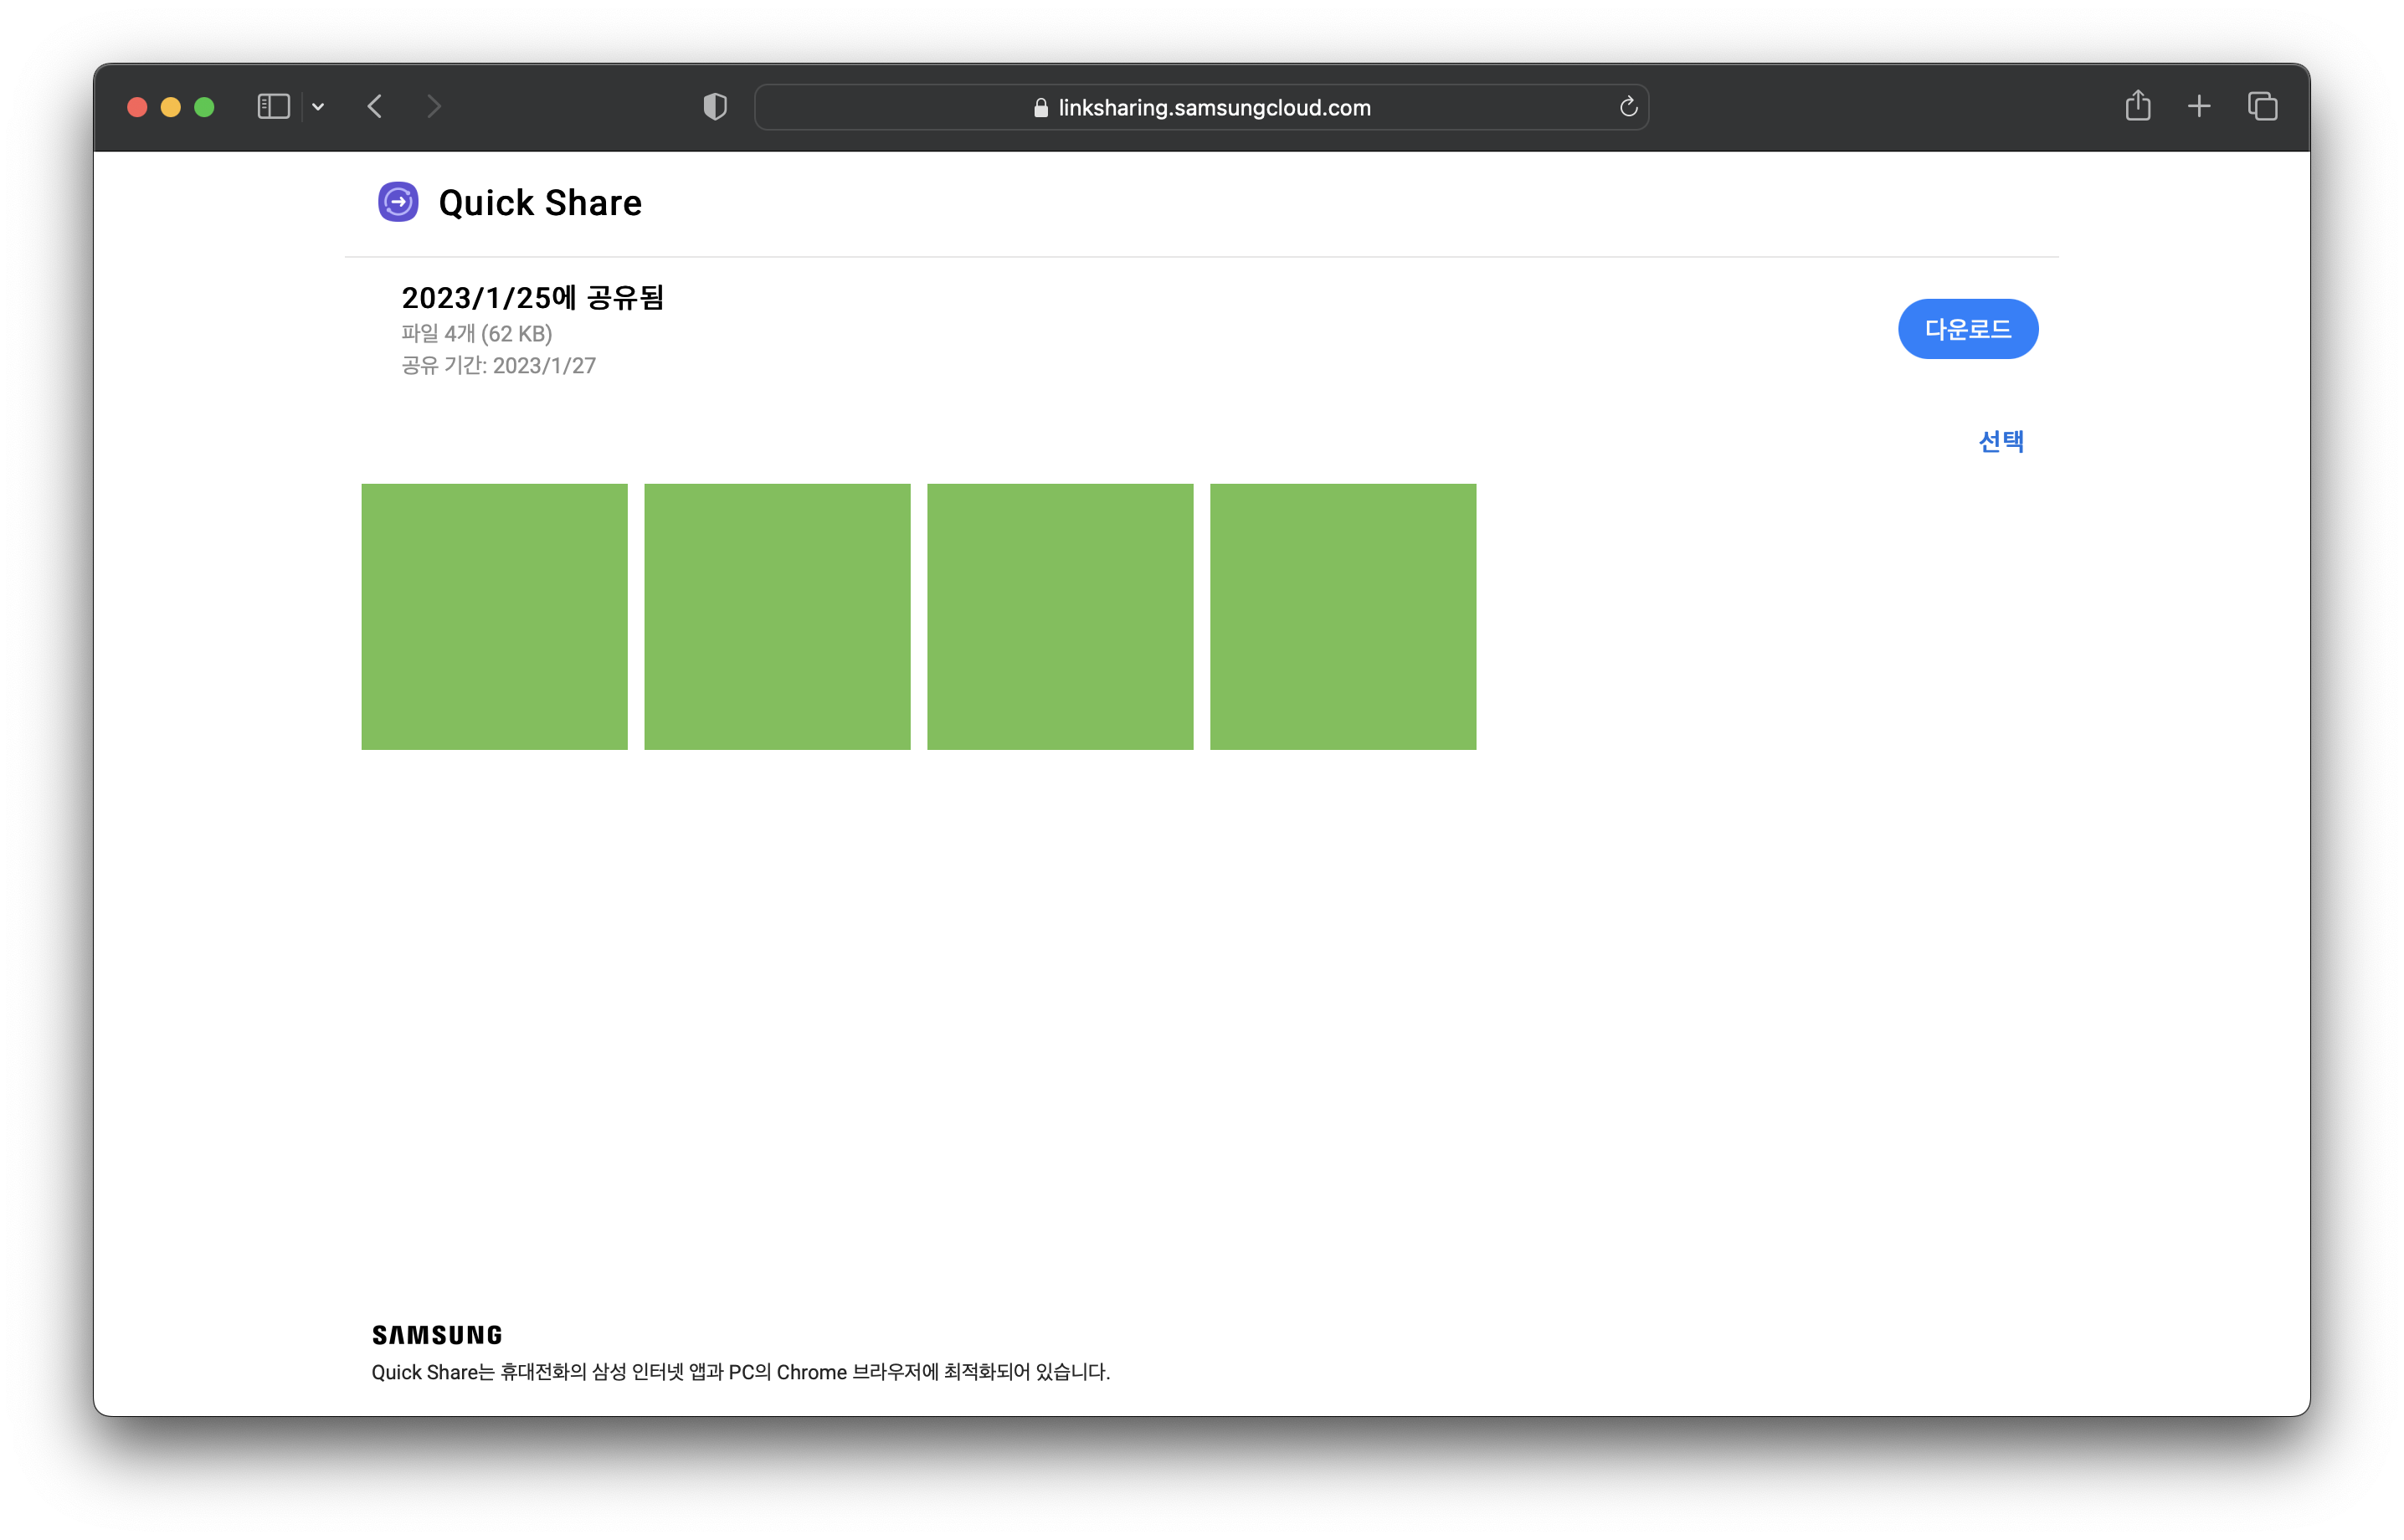
Task: Click the Quick Share header title
Action: [x=540, y=203]
